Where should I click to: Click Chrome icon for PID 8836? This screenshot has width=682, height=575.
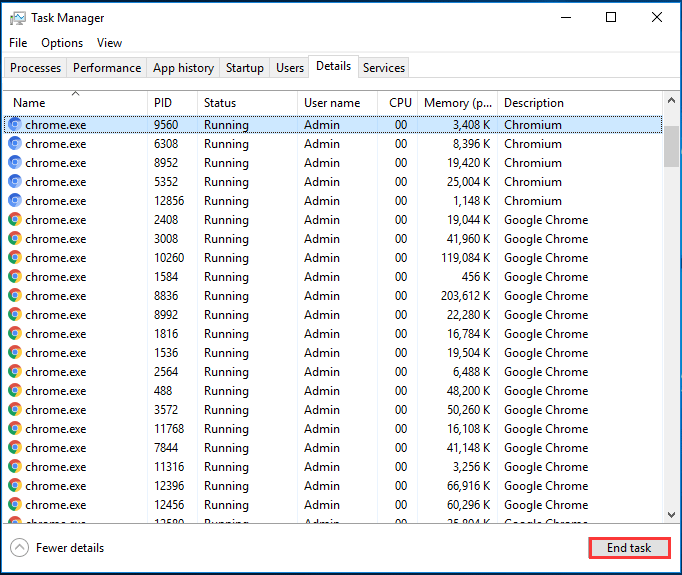[15, 295]
